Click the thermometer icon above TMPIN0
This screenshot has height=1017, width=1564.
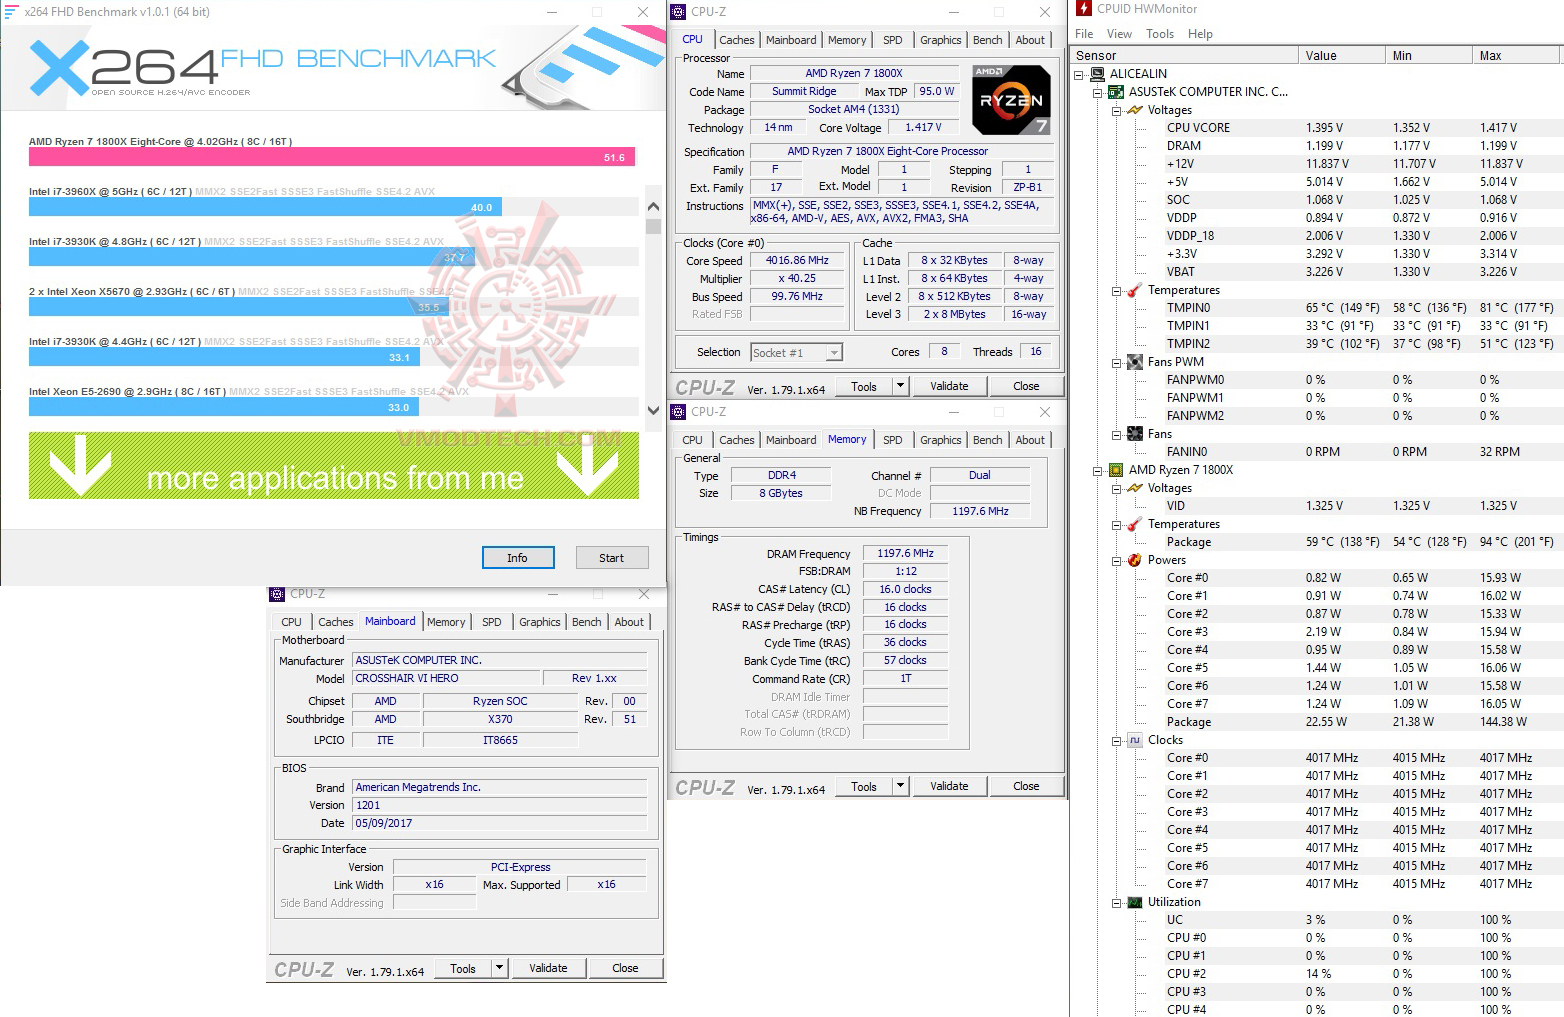[1135, 290]
